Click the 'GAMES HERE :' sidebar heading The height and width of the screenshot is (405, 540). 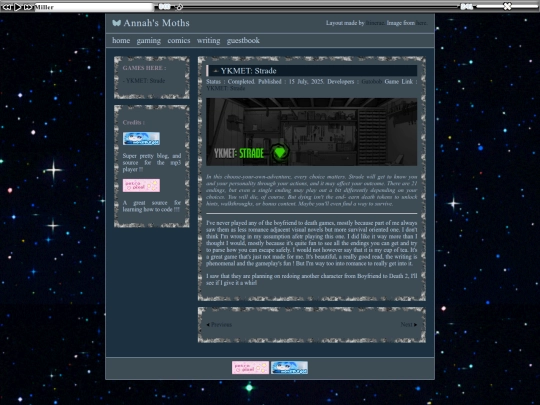click(144, 68)
